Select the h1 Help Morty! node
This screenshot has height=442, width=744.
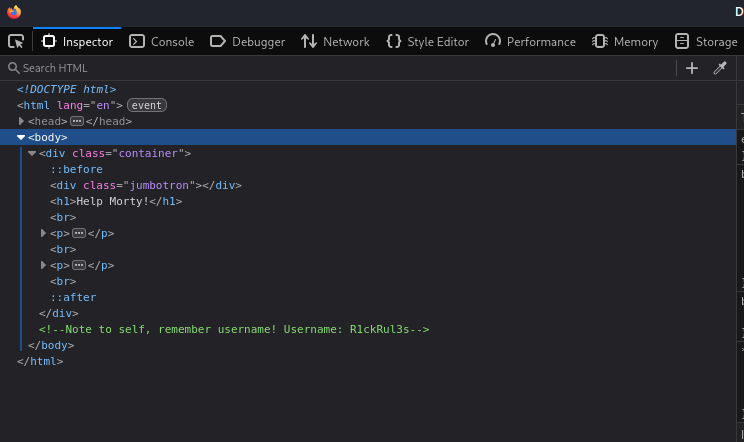click(x=116, y=201)
